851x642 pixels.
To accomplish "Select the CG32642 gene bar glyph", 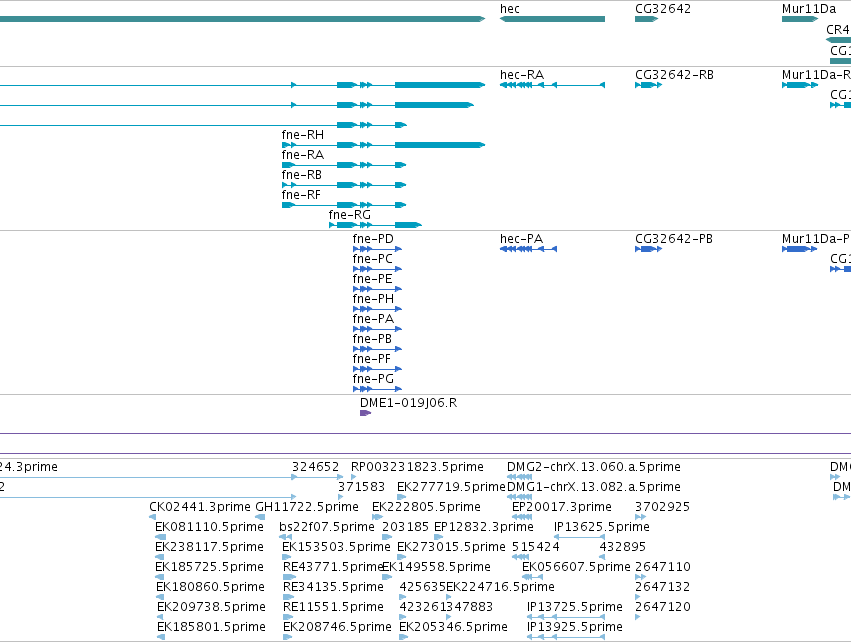I will 646,19.
